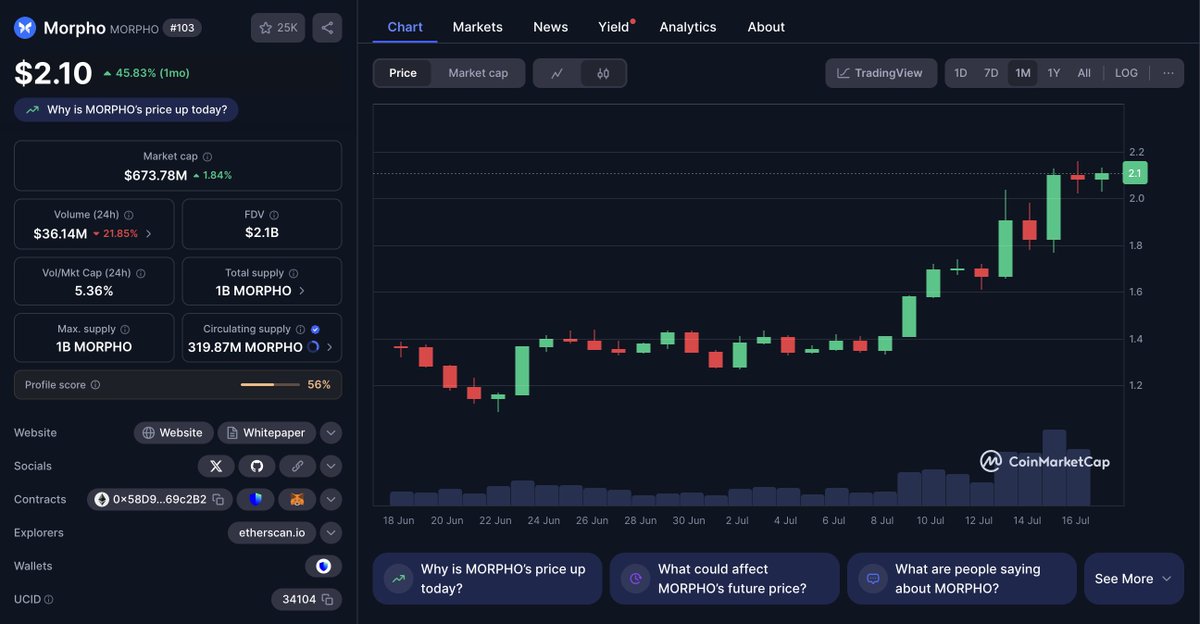Screen dimensions: 1200x624
Task: Open the Chart tab
Action: click(405, 27)
